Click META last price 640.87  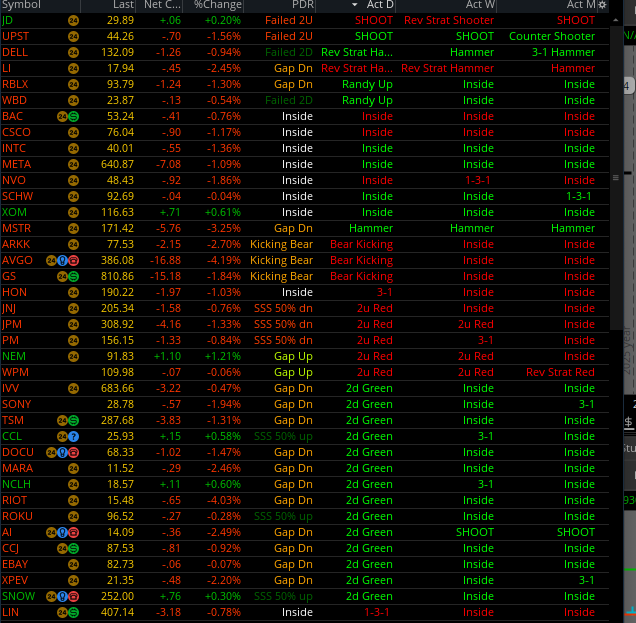coord(118,165)
